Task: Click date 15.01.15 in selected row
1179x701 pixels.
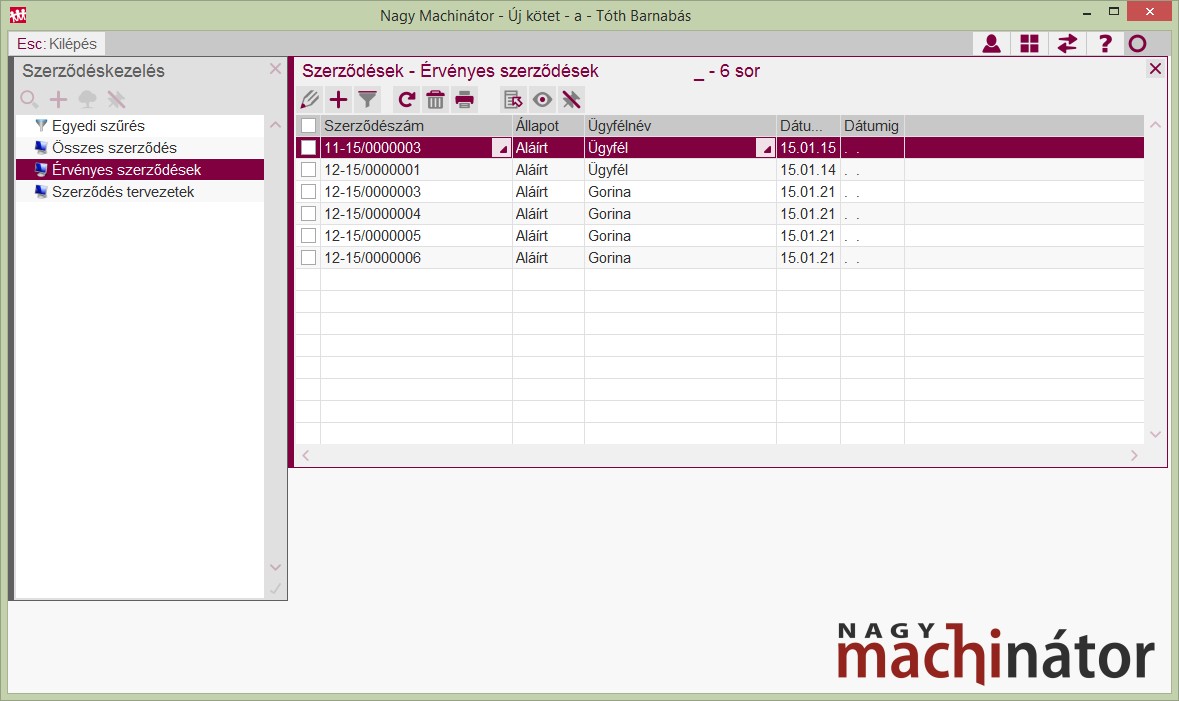Action: click(x=808, y=148)
